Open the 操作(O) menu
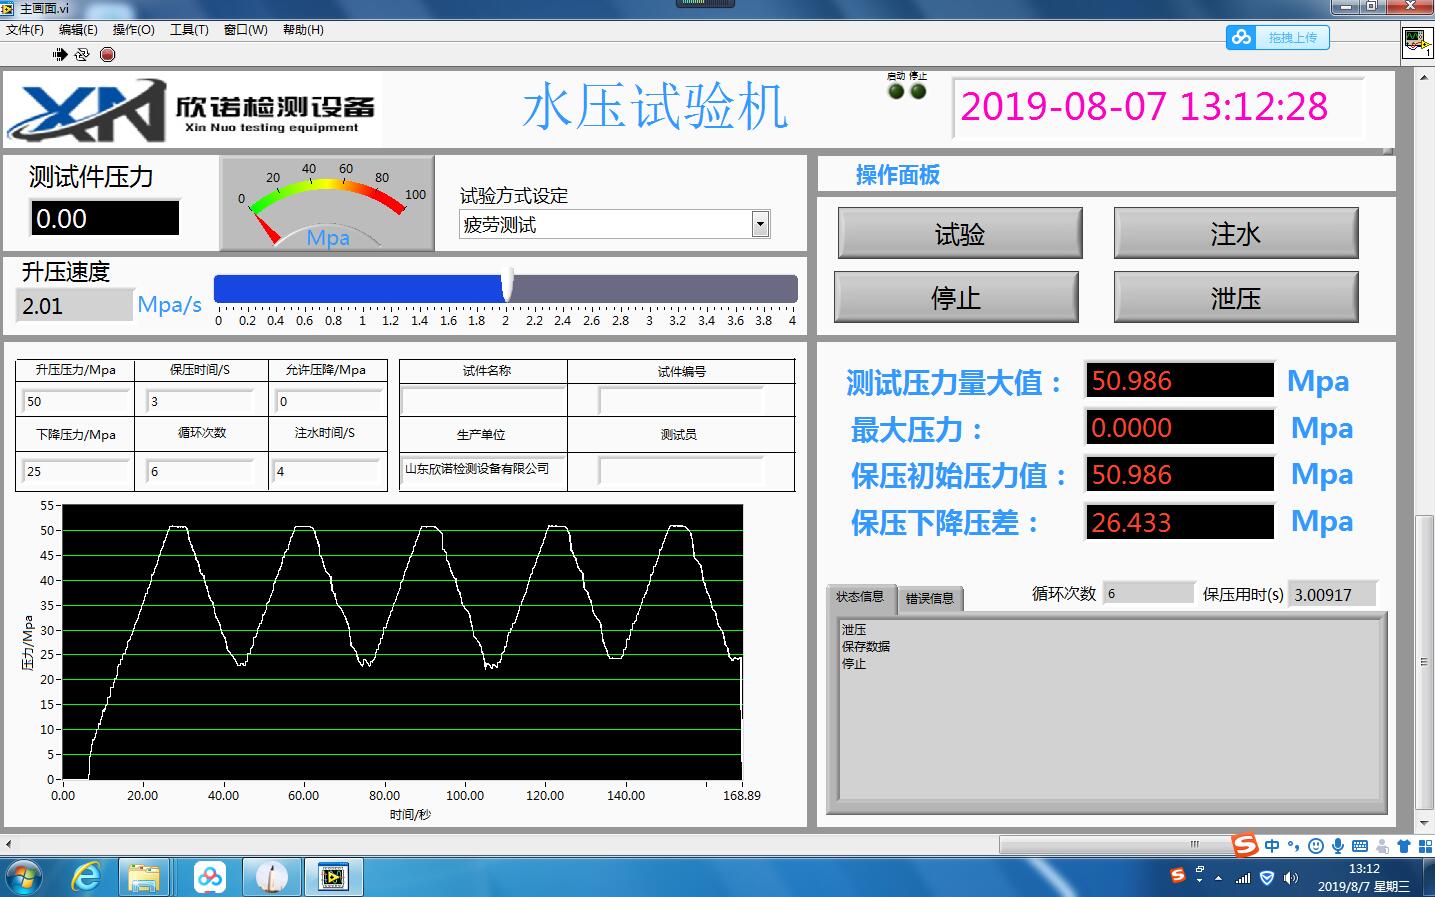This screenshot has width=1435, height=897. click(133, 30)
